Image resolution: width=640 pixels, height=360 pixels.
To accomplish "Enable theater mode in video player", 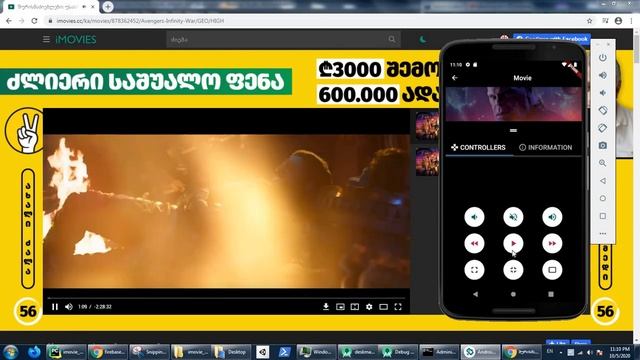I will [383, 307].
